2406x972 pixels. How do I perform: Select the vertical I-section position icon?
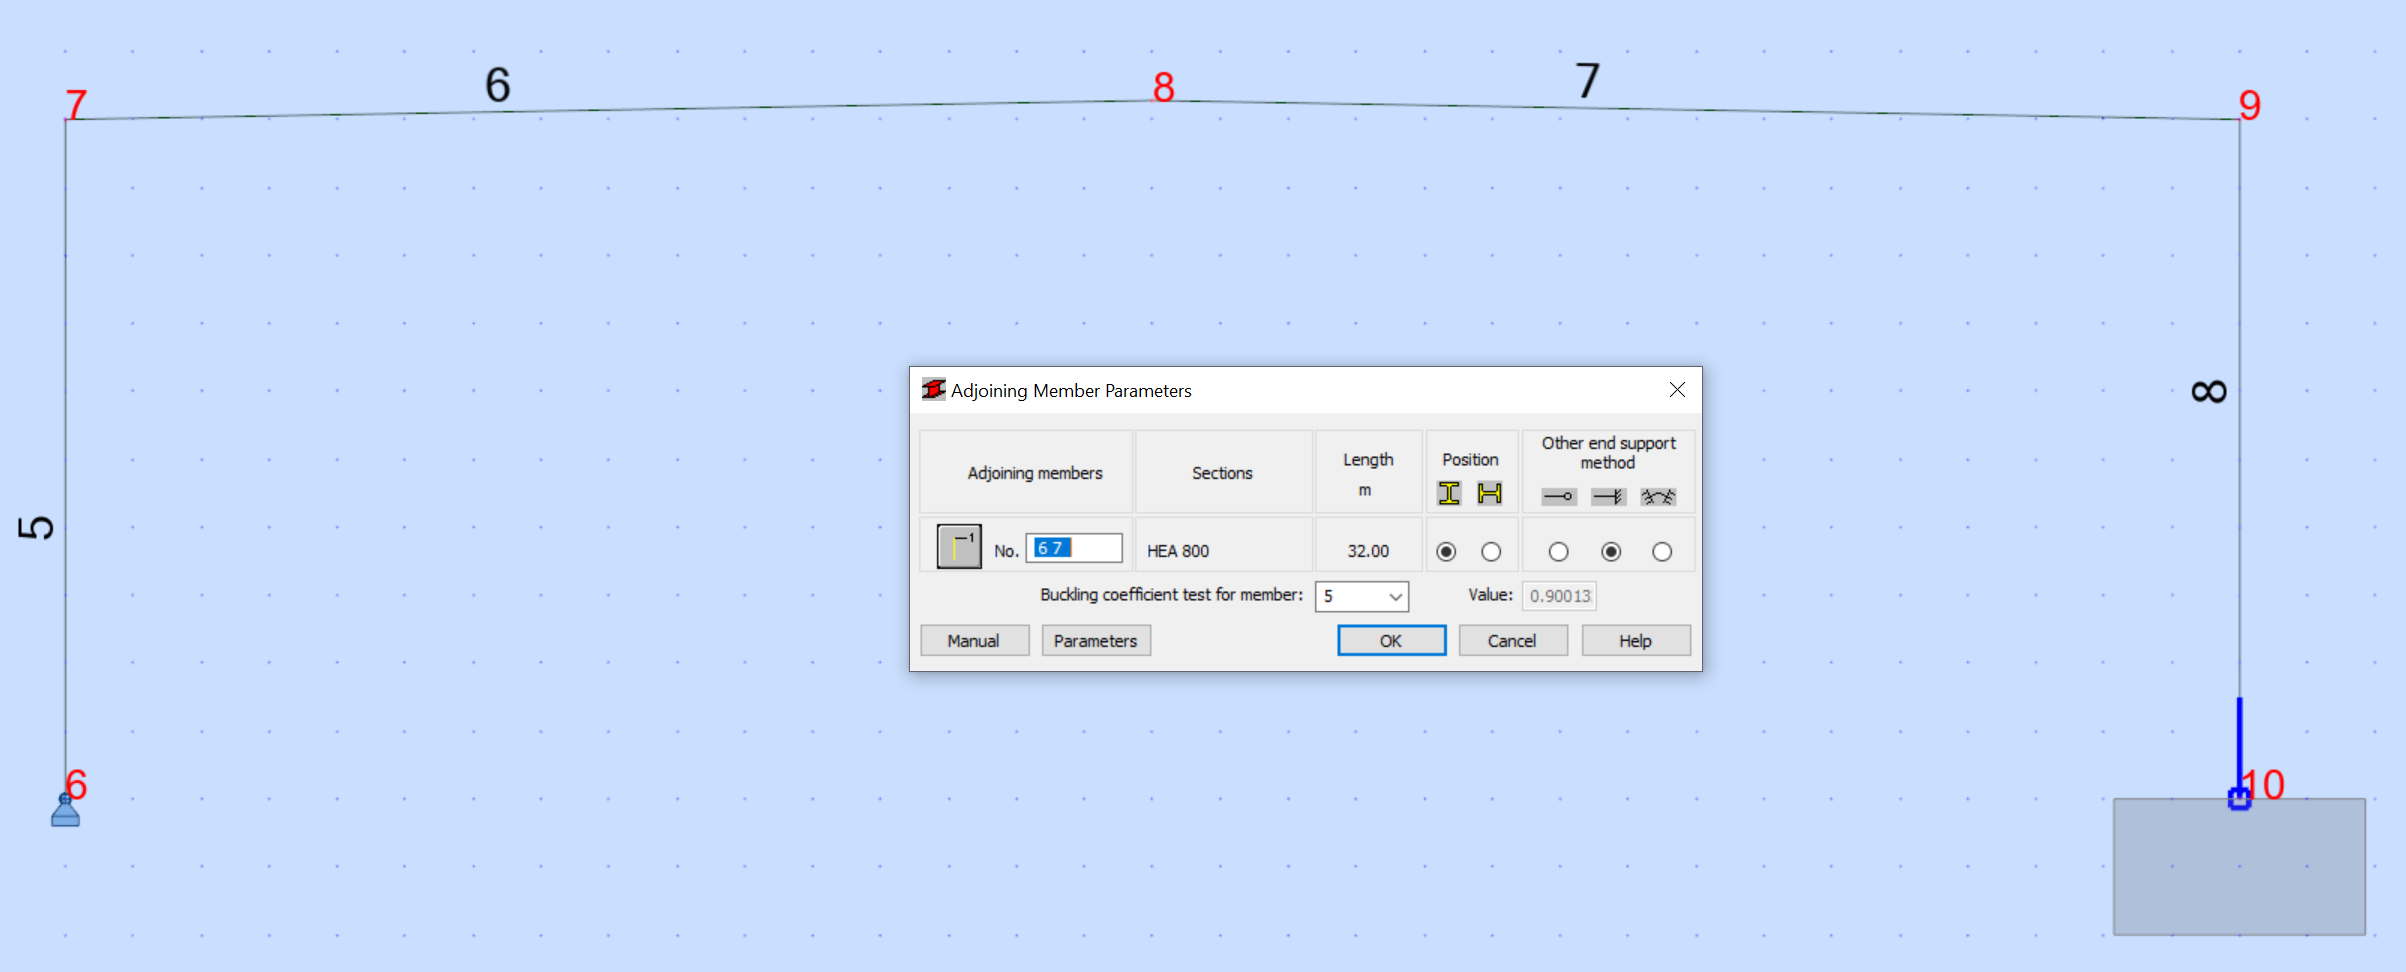[1448, 492]
